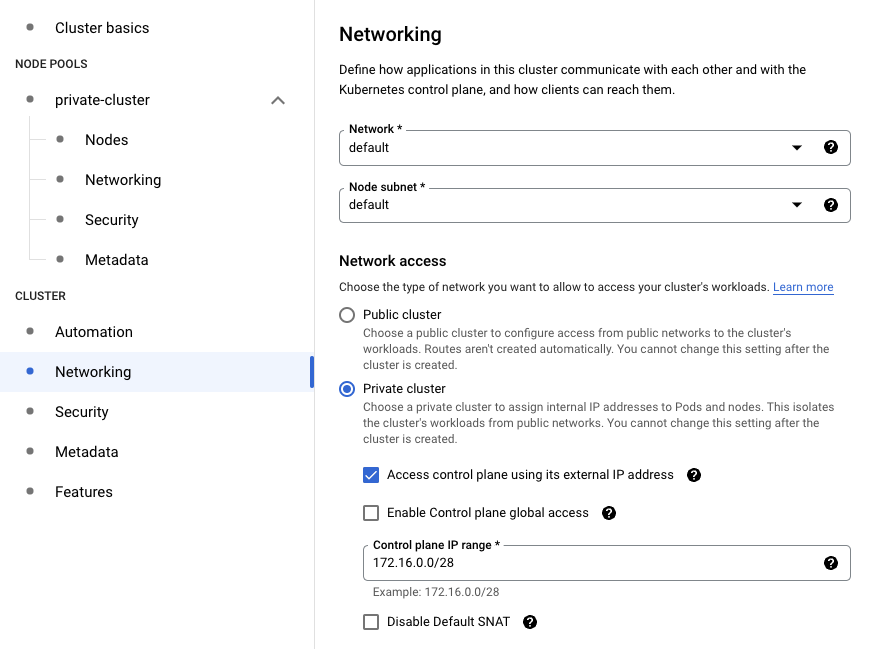The image size is (870, 649).
Task: Check the Disable Default SNAT box
Action: pos(371,622)
